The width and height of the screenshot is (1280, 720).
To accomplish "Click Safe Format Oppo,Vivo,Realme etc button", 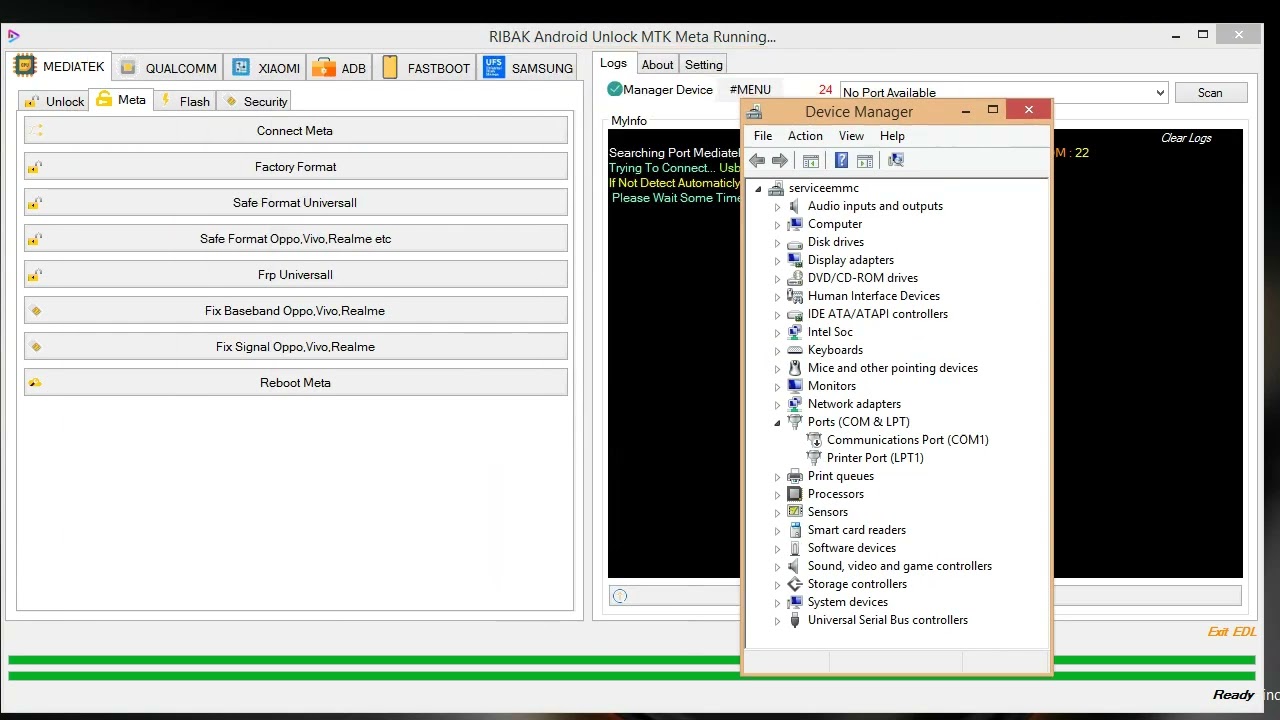I will point(296,239).
